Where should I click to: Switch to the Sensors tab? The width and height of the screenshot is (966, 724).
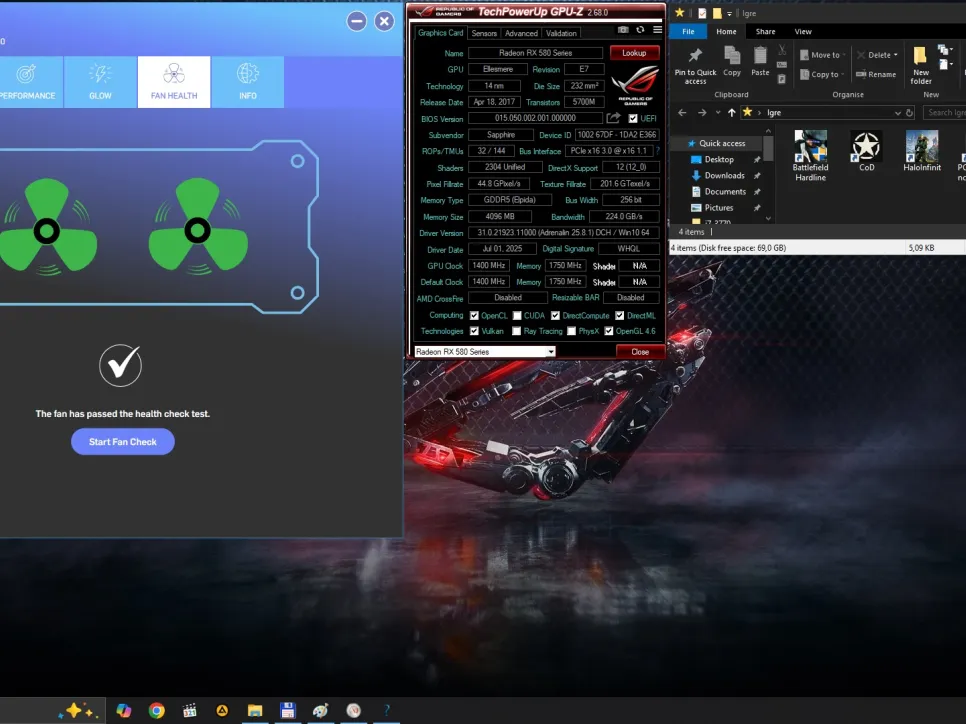[x=484, y=33]
